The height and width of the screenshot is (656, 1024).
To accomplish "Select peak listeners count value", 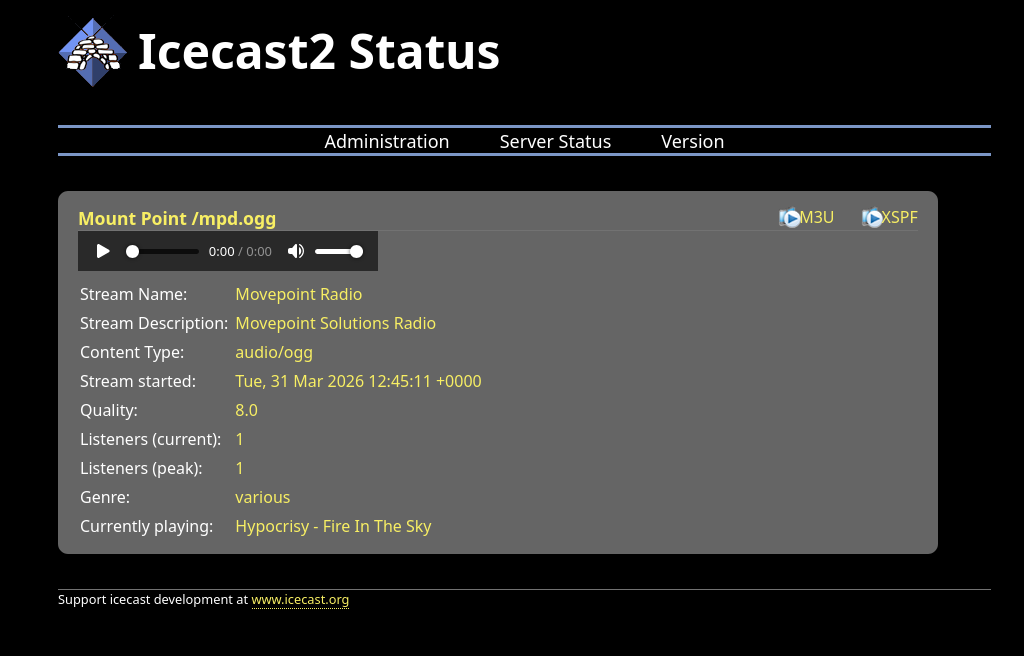I will [240, 468].
